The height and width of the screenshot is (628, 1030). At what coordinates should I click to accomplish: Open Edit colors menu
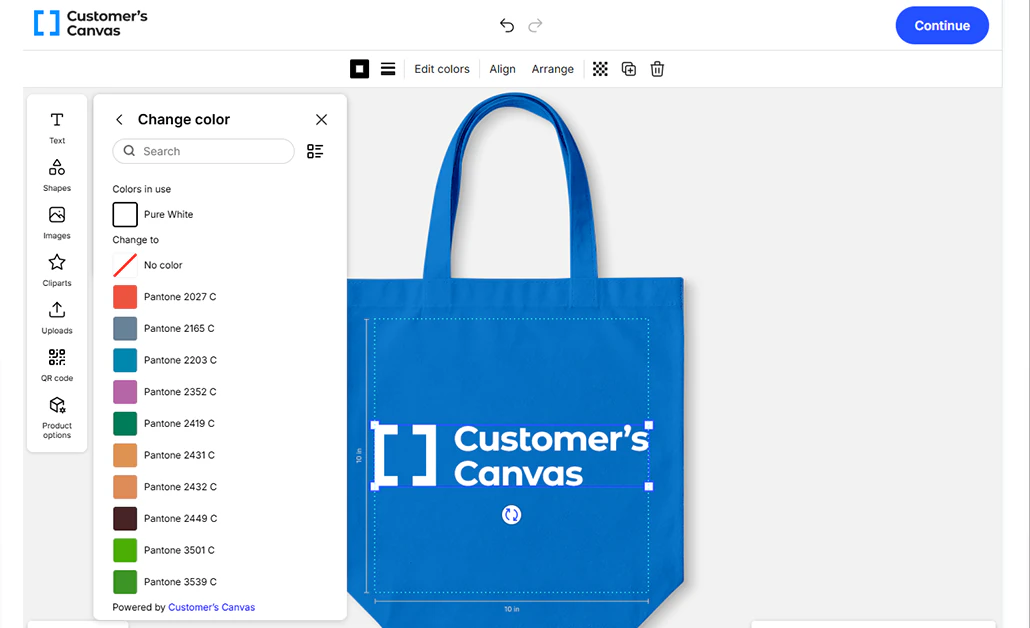click(x=441, y=69)
